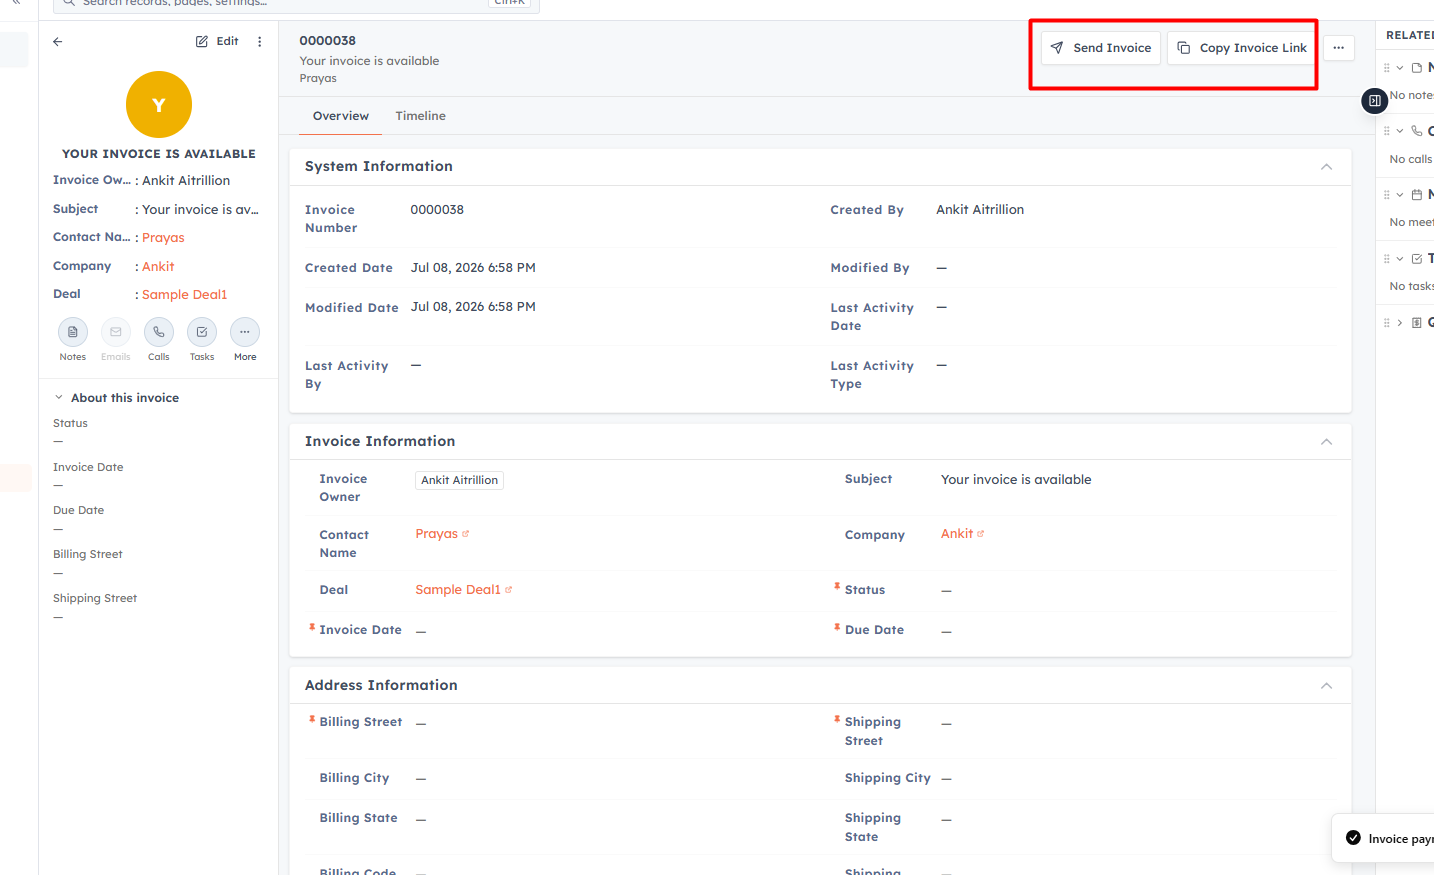Collapse the System Information section
This screenshot has height=875, width=1434.
pyautogui.click(x=1326, y=167)
